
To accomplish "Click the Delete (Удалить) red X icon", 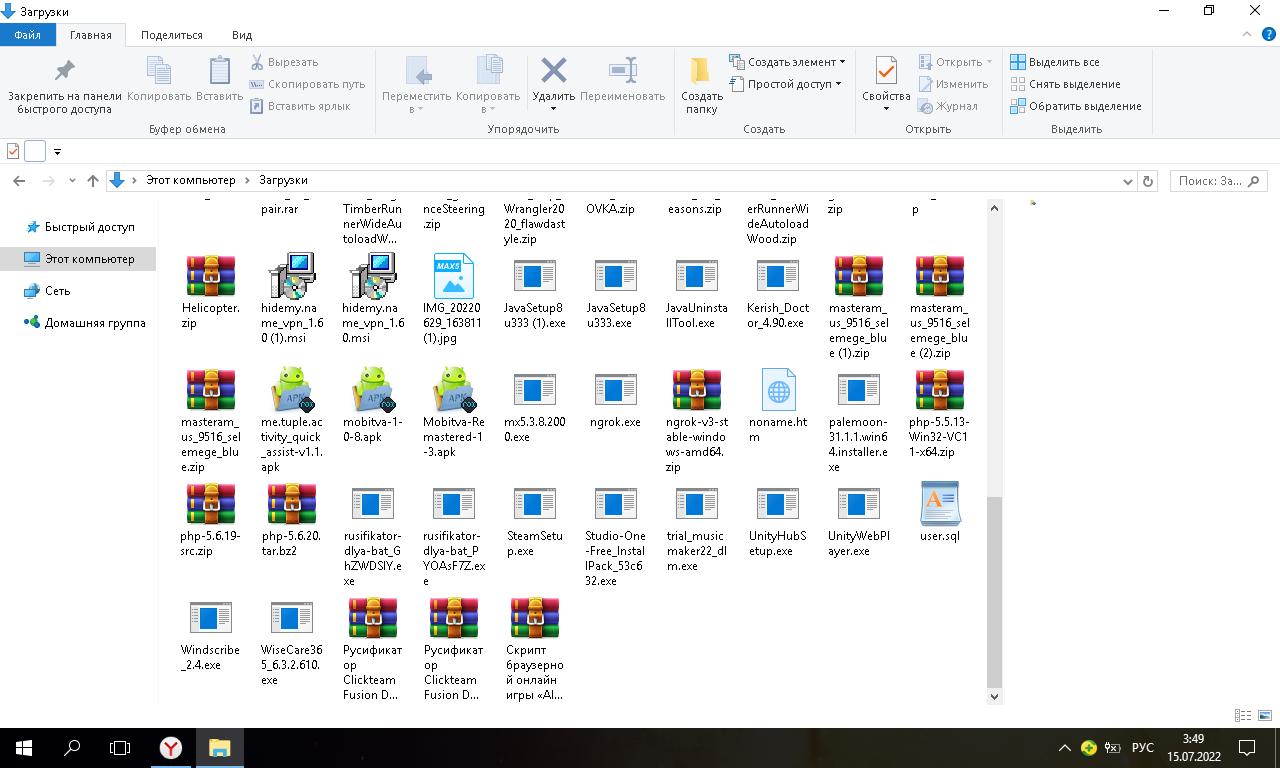I will (x=553, y=72).
